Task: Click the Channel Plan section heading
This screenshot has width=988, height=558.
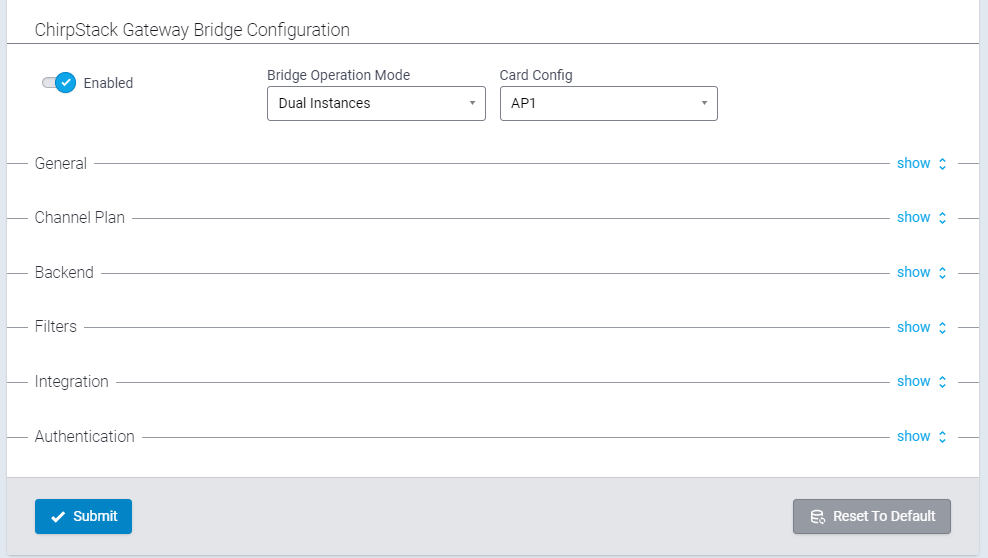Action: pos(79,217)
